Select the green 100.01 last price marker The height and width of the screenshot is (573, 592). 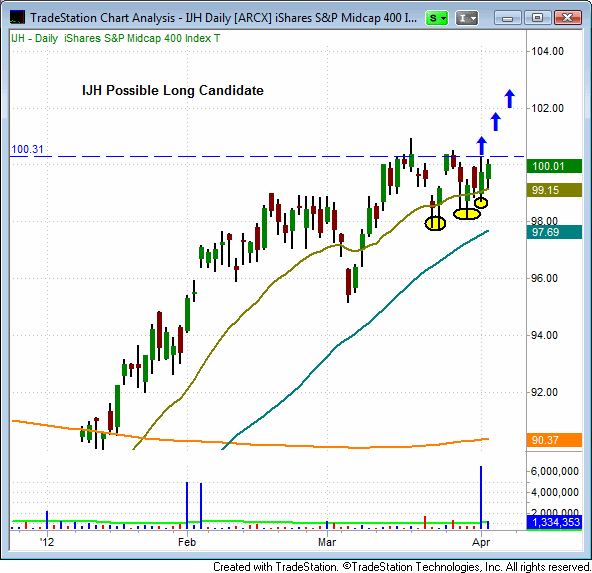(x=554, y=166)
